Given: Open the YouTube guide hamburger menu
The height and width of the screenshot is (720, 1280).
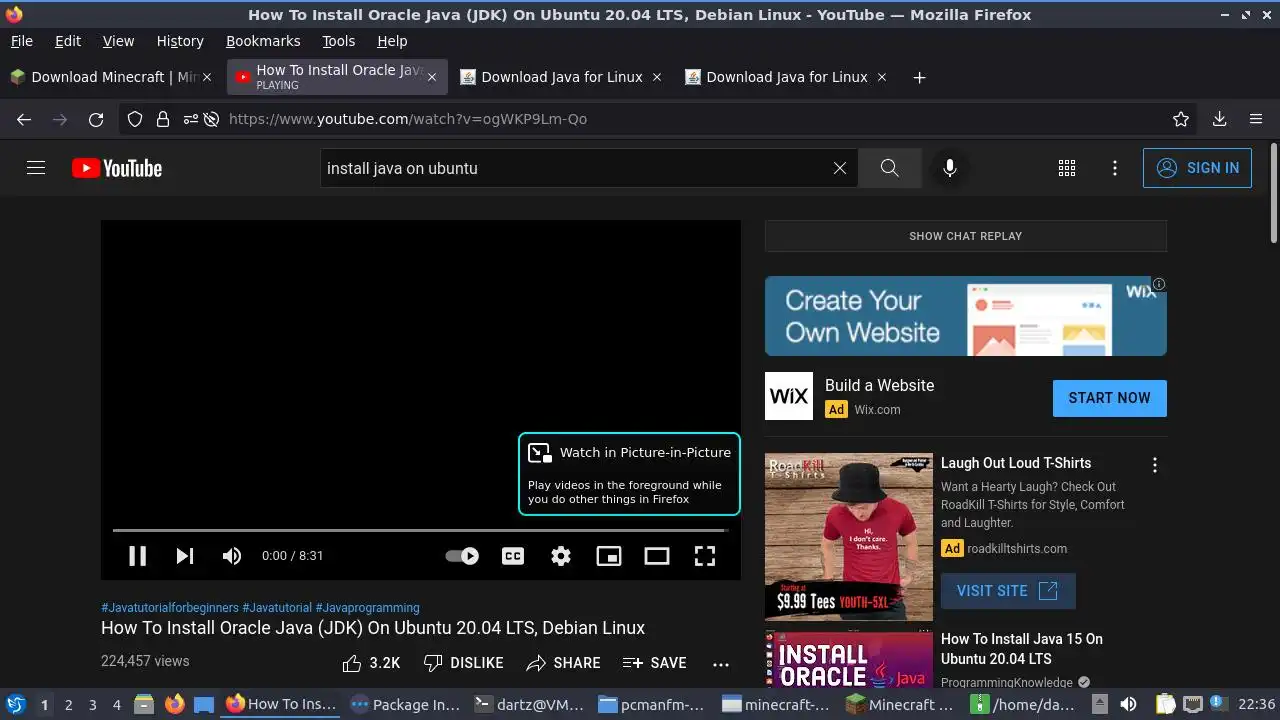Looking at the screenshot, I should point(36,168).
